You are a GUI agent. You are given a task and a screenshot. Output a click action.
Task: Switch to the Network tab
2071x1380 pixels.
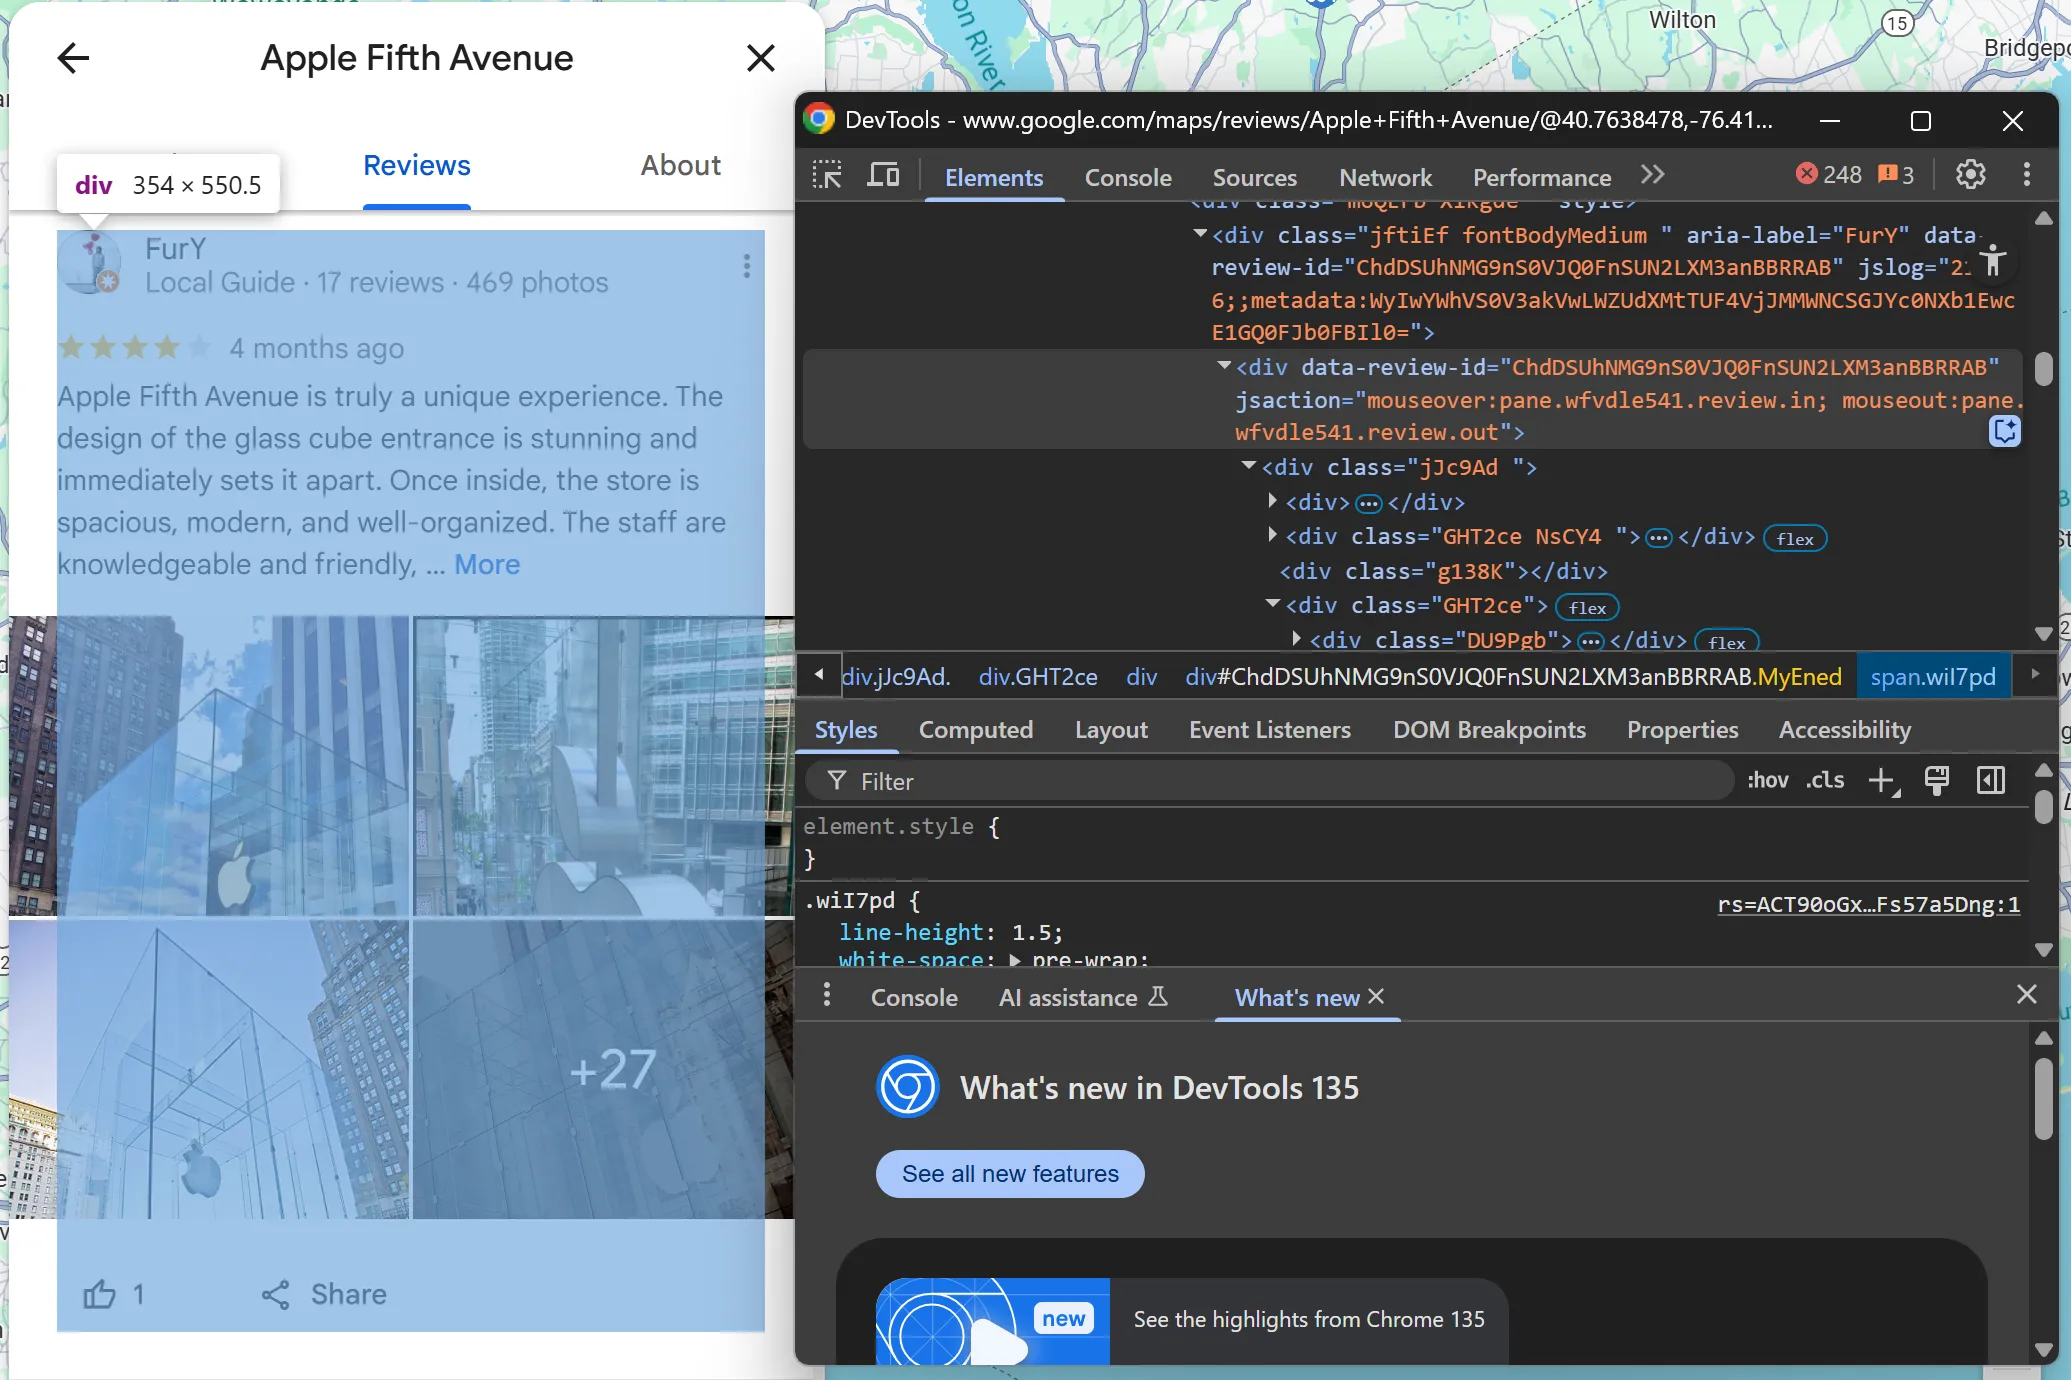[x=1385, y=177]
